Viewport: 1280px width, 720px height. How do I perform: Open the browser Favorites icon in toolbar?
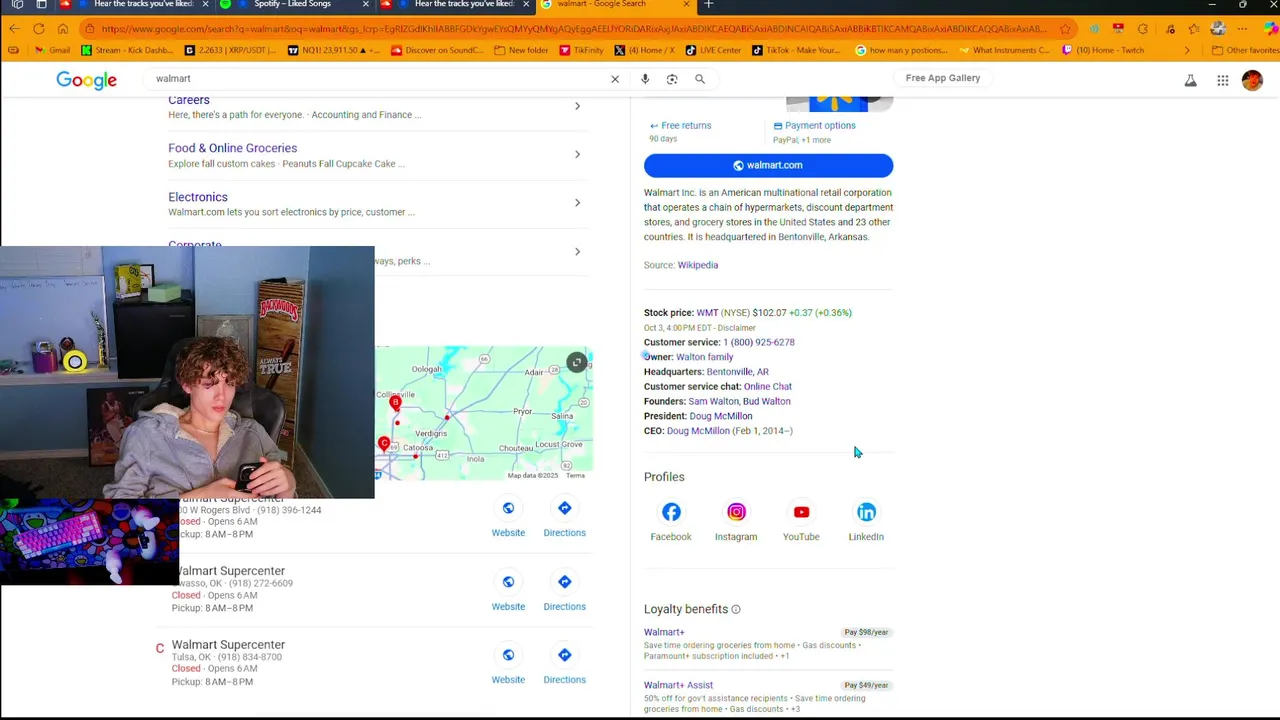point(1193,29)
